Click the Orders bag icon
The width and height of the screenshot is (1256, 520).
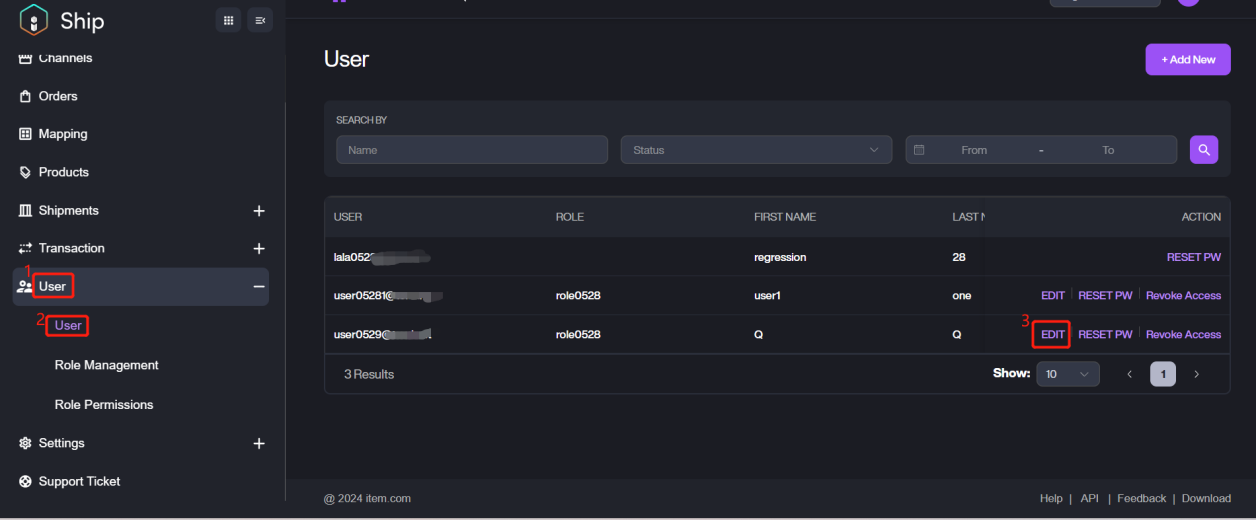(x=26, y=96)
